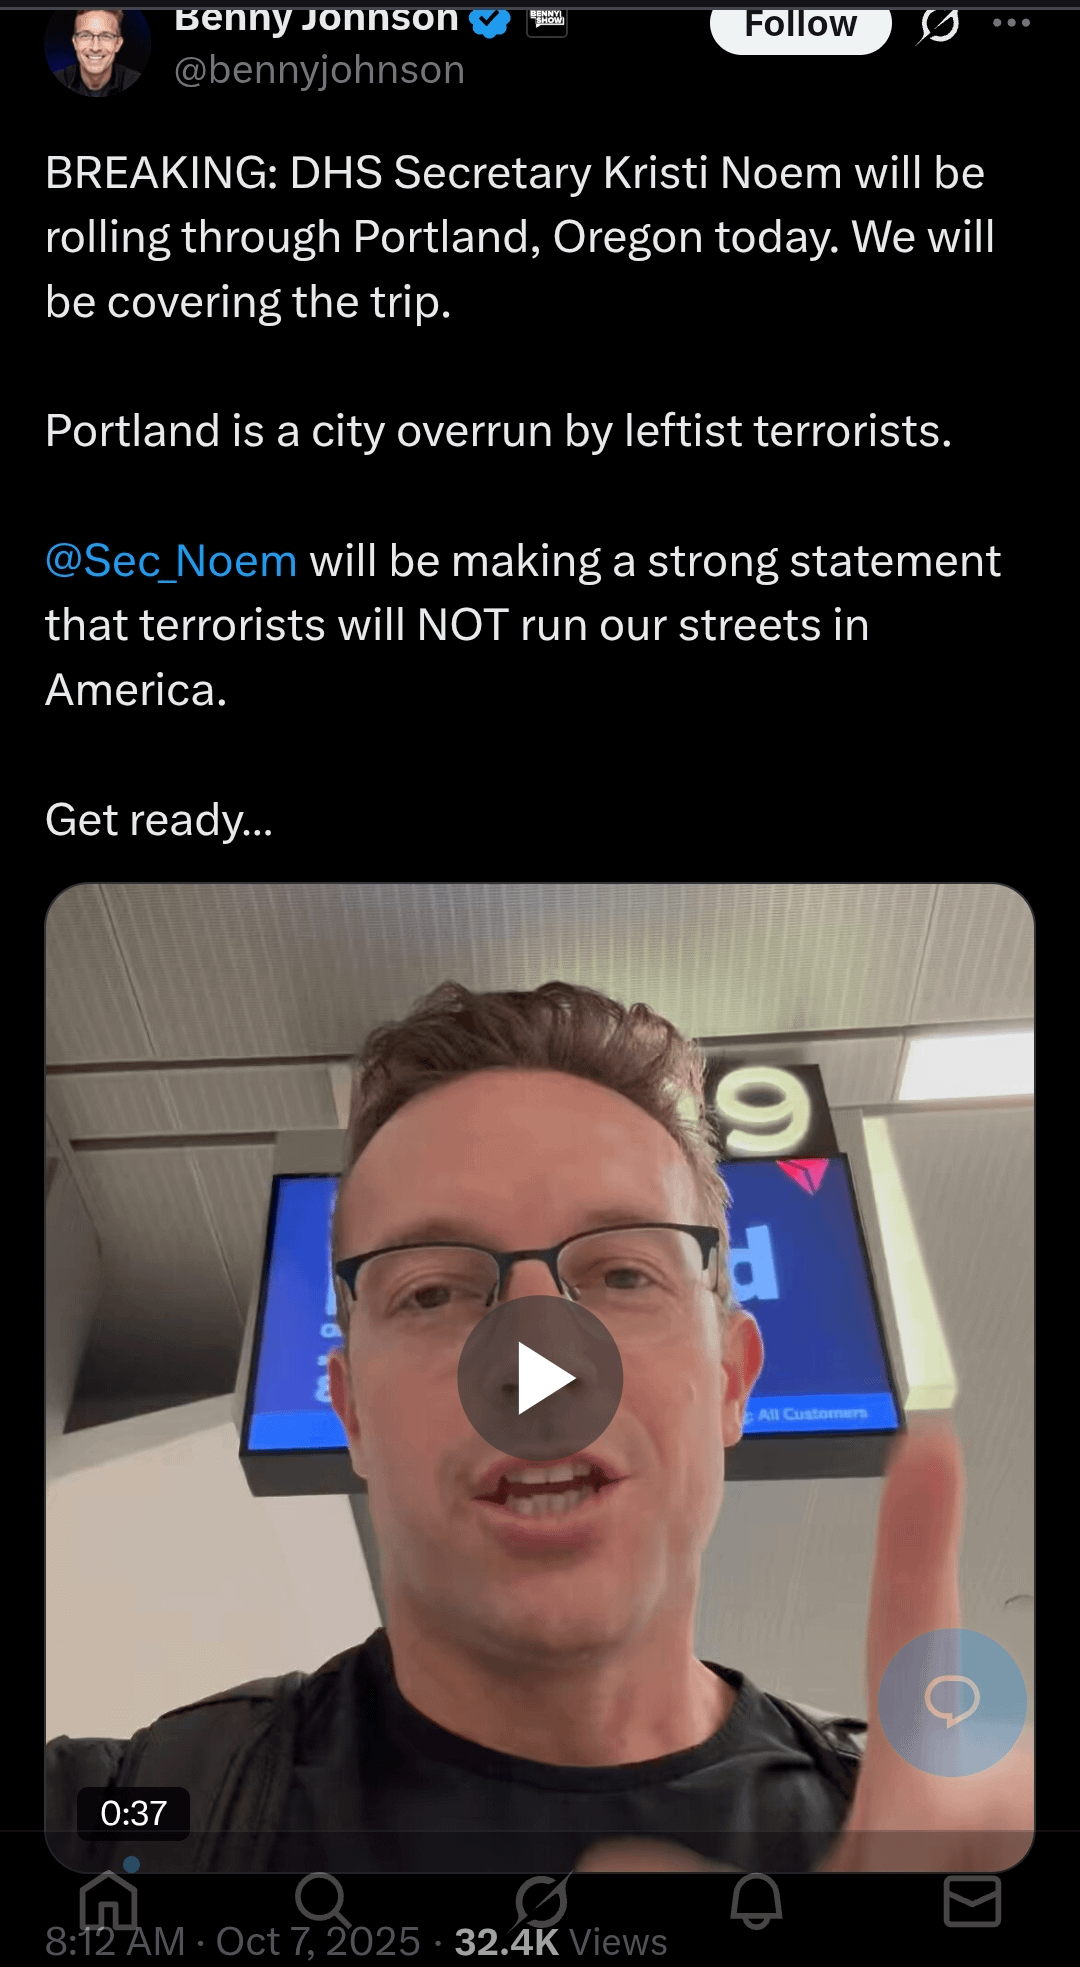Open the three-dot more options menu
1080x1967 pixels.
(1011, 22)
